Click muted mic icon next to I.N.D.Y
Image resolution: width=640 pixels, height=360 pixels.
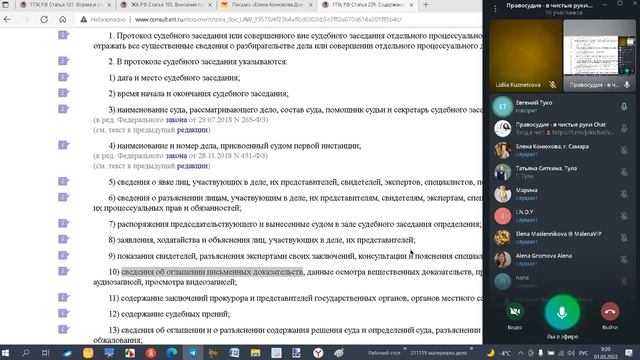(x=624, y=216)
